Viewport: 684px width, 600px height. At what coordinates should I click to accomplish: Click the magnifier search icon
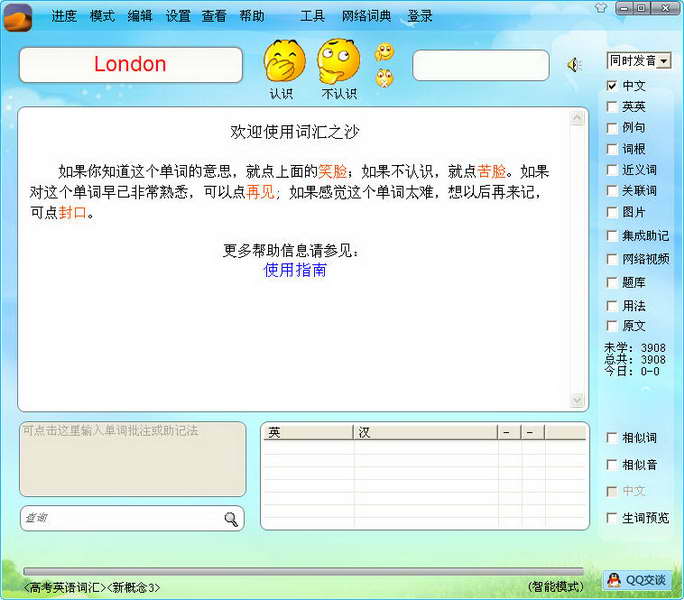[231, 519]
